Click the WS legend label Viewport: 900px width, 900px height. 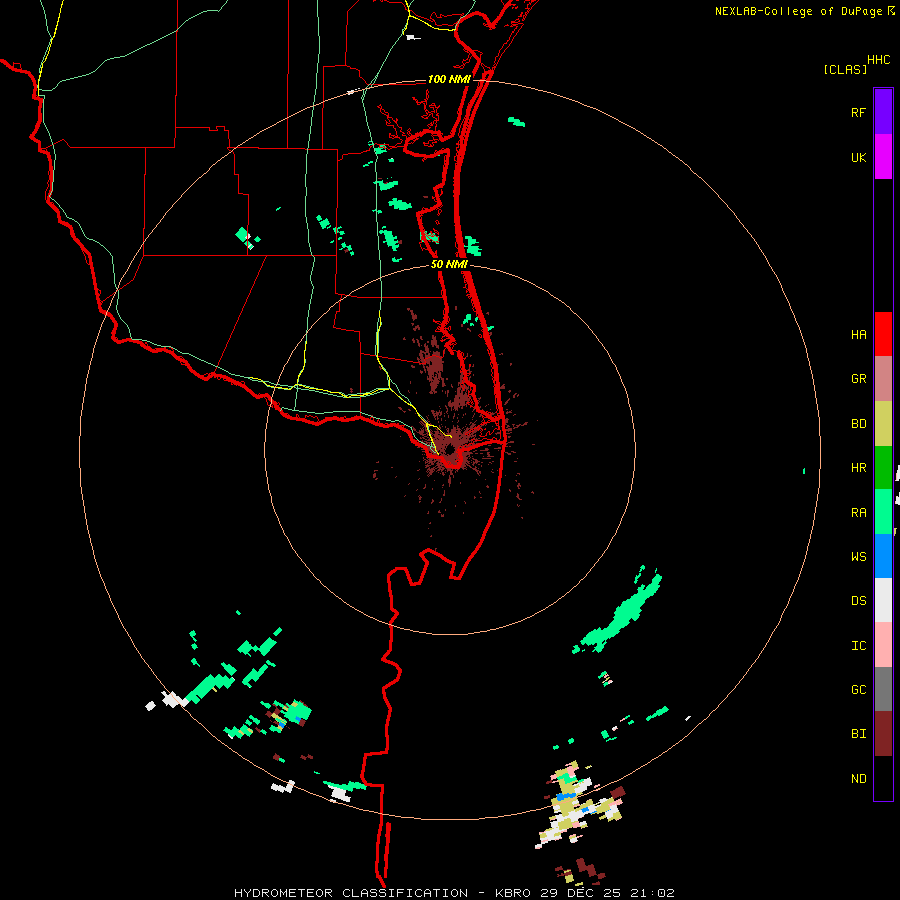[858, 557]
